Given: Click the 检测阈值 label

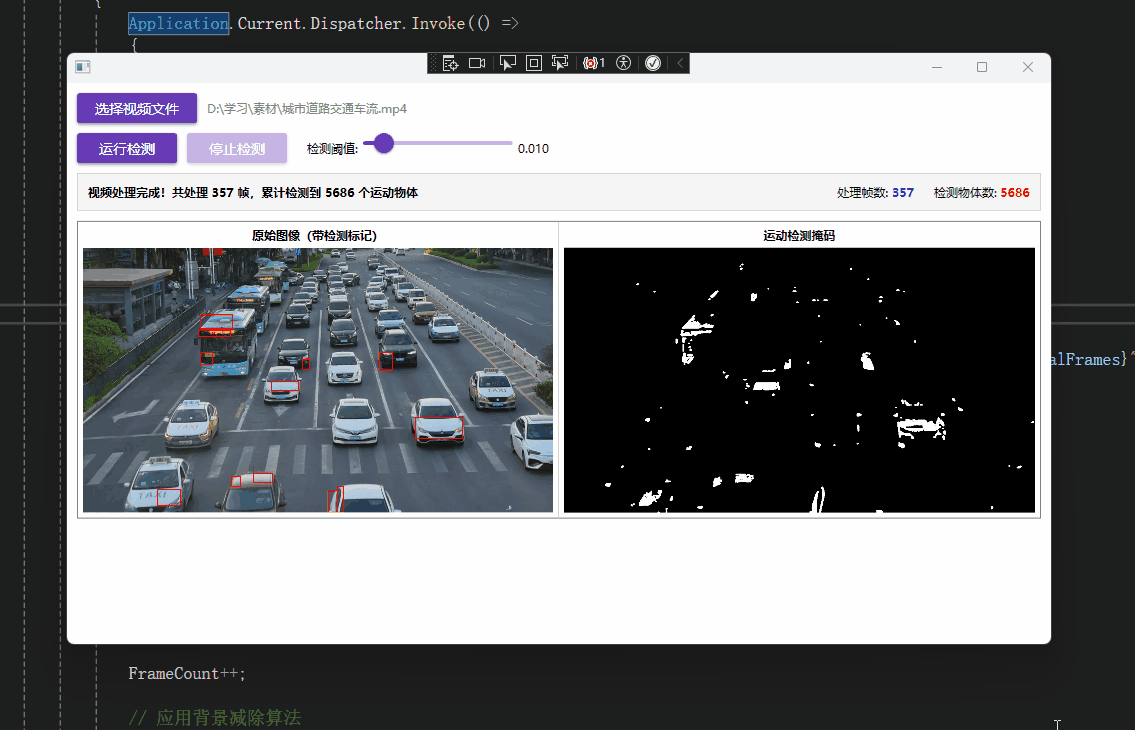Looking at the screenshot, I should (x=332, y=148).
